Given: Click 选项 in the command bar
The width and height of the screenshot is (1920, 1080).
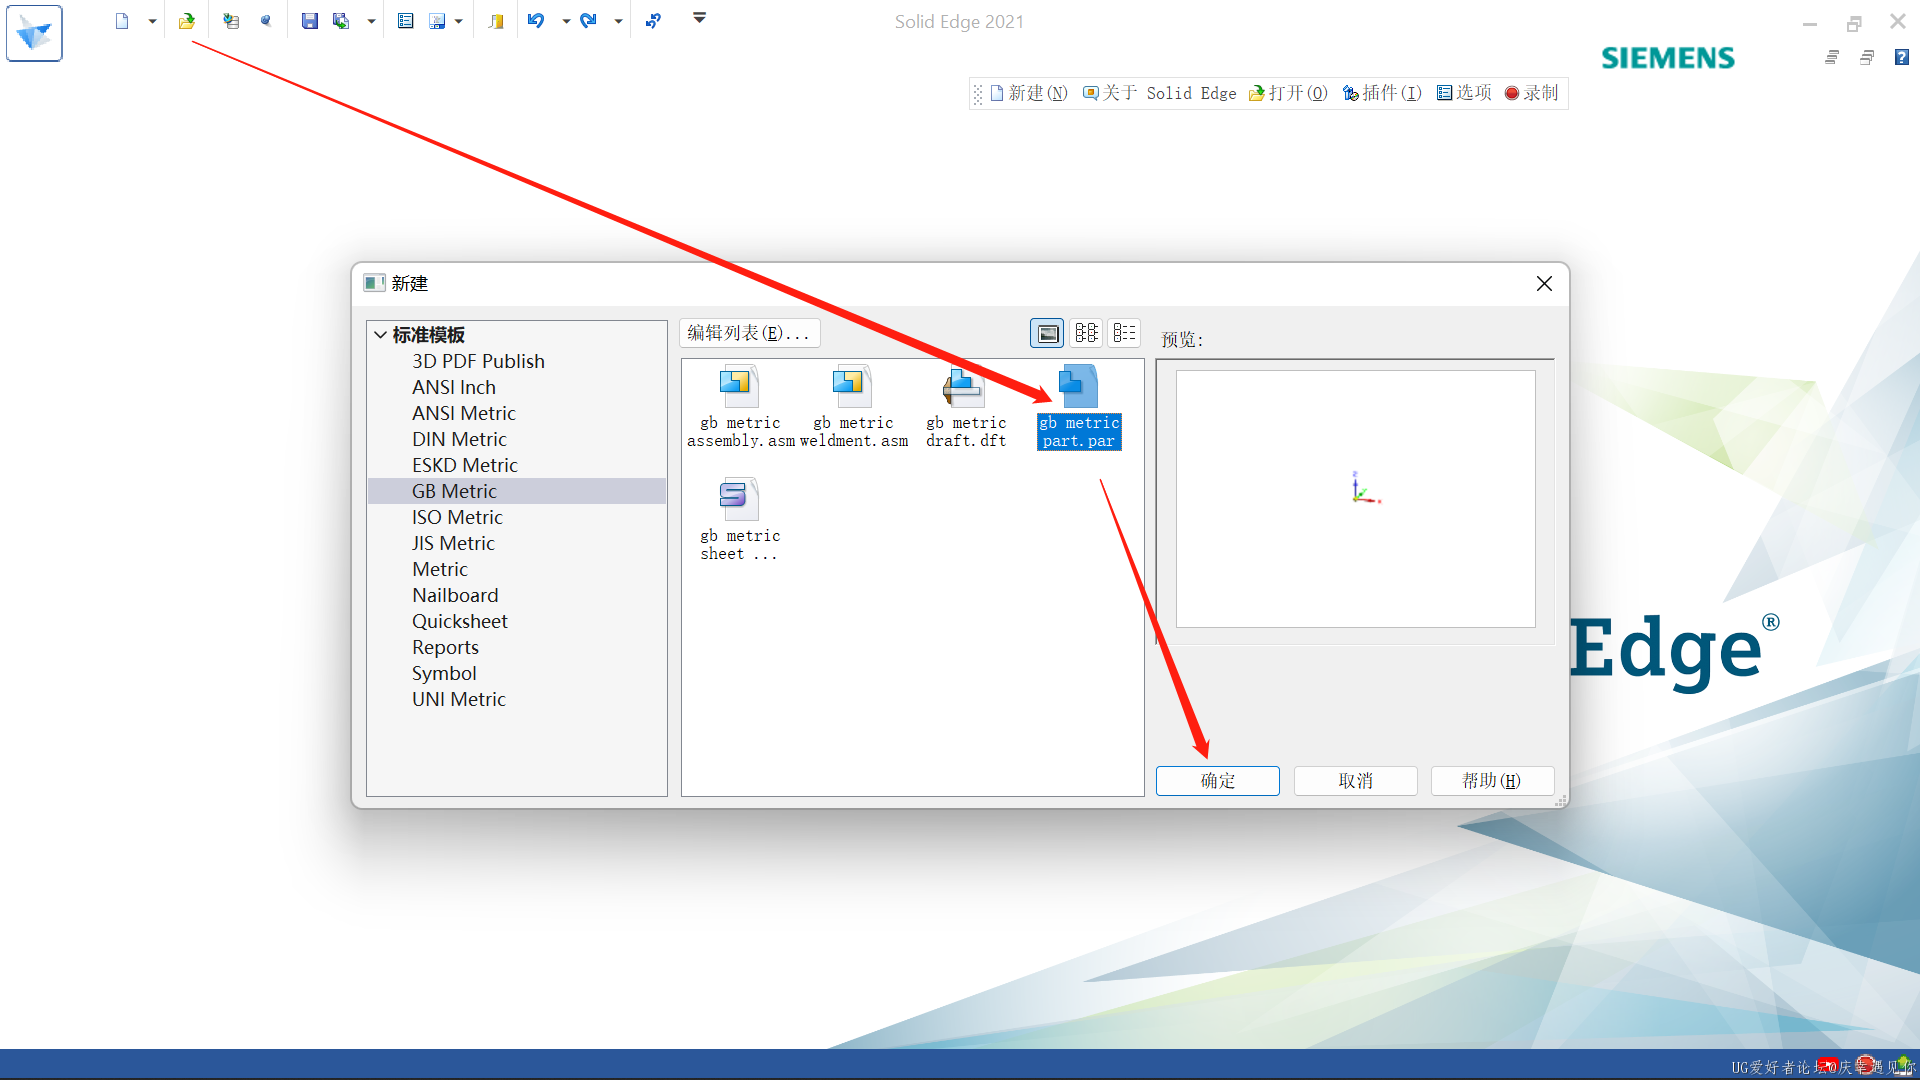Looking at the screenshot, I should (x=1464, y=93).
